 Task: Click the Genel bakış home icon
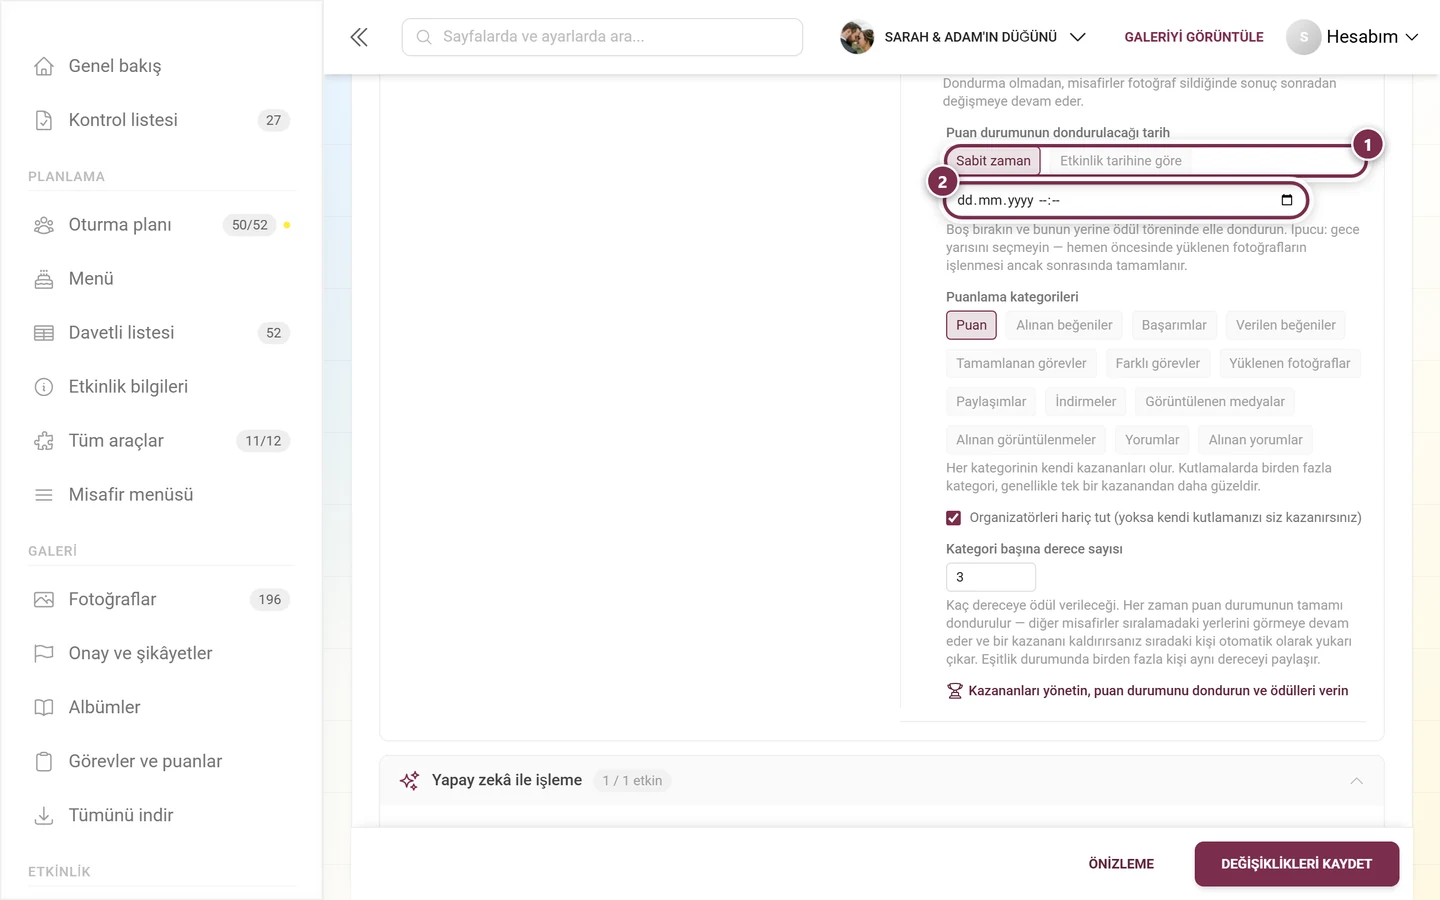pyautogui.click(x=44, y=66)
